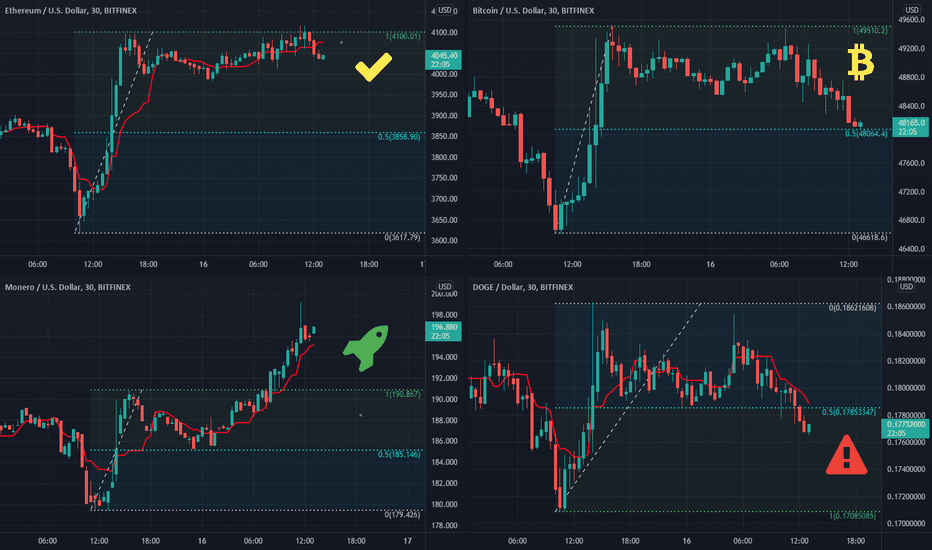
Task: Open the USD currency selector on Monero chart
Action: coord(445,287)
